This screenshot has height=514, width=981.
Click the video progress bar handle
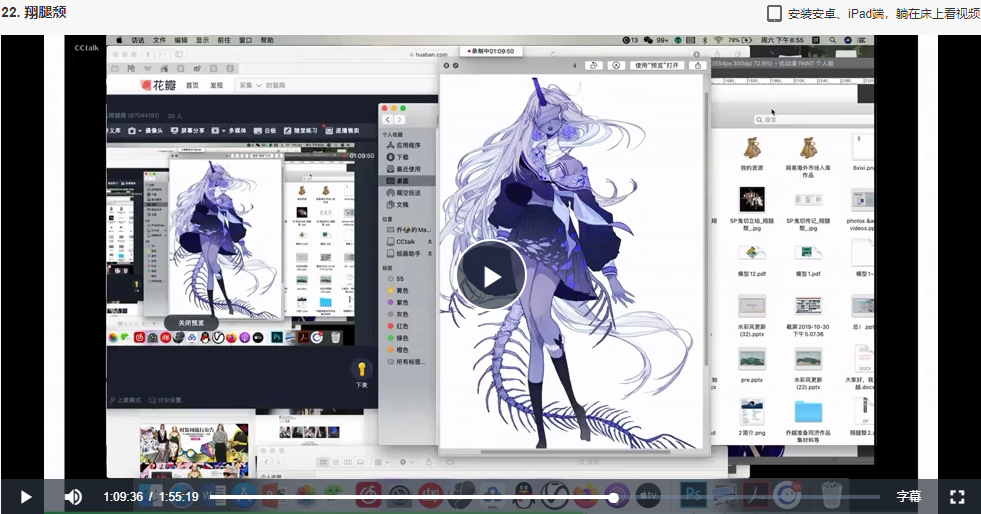(614, 497)
